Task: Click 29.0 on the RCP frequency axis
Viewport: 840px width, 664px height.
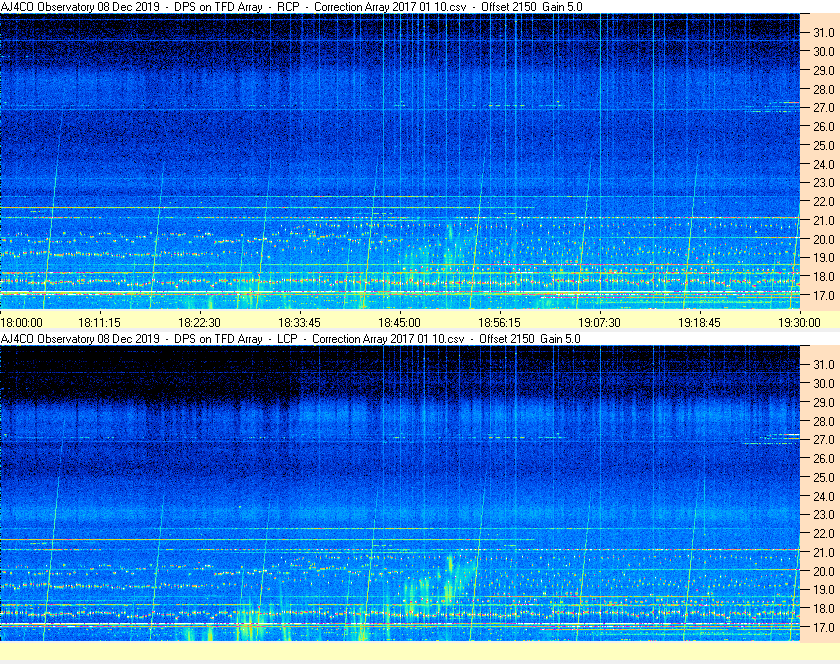Action: pyautogui.click(x=824, y=70)
